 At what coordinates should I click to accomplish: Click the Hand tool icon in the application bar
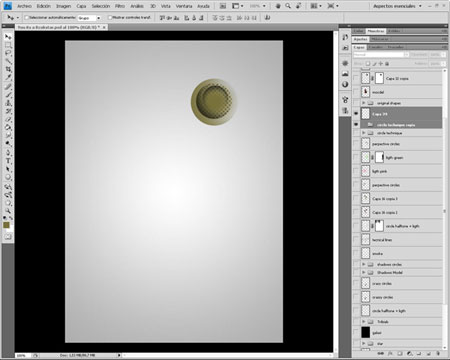(278, 6)
